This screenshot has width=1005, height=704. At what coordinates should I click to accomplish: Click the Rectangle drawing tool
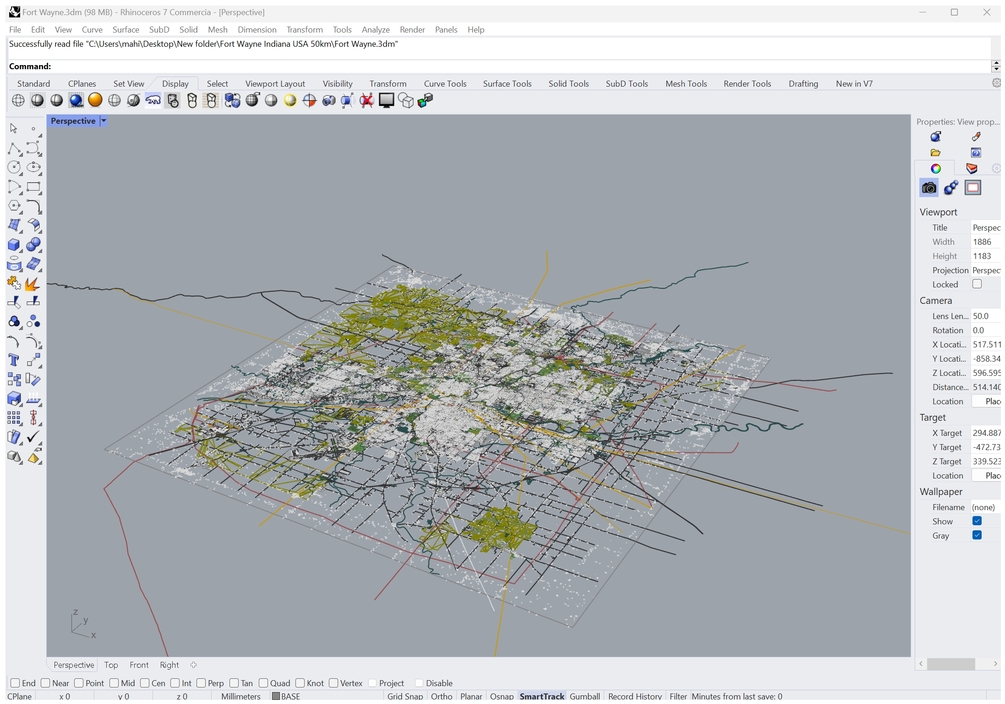coord(33,187)
